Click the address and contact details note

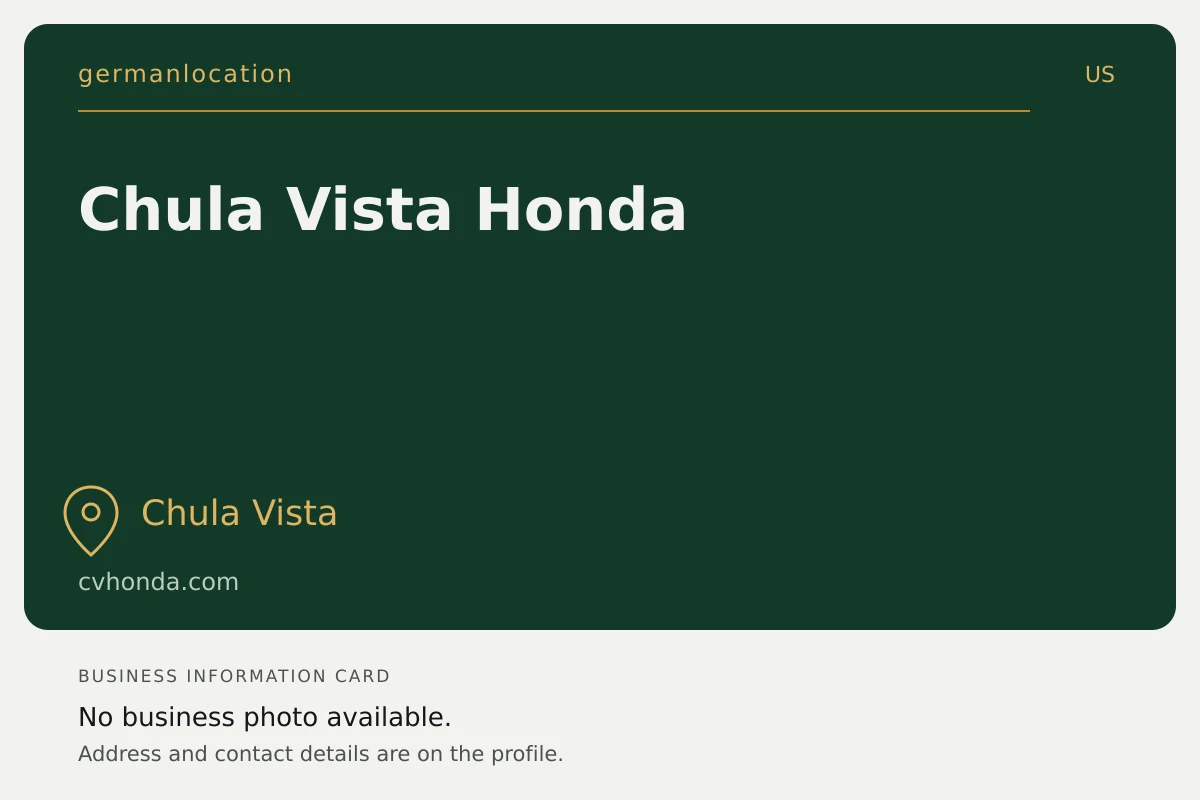pyautogui.click(x=321, y=754)
